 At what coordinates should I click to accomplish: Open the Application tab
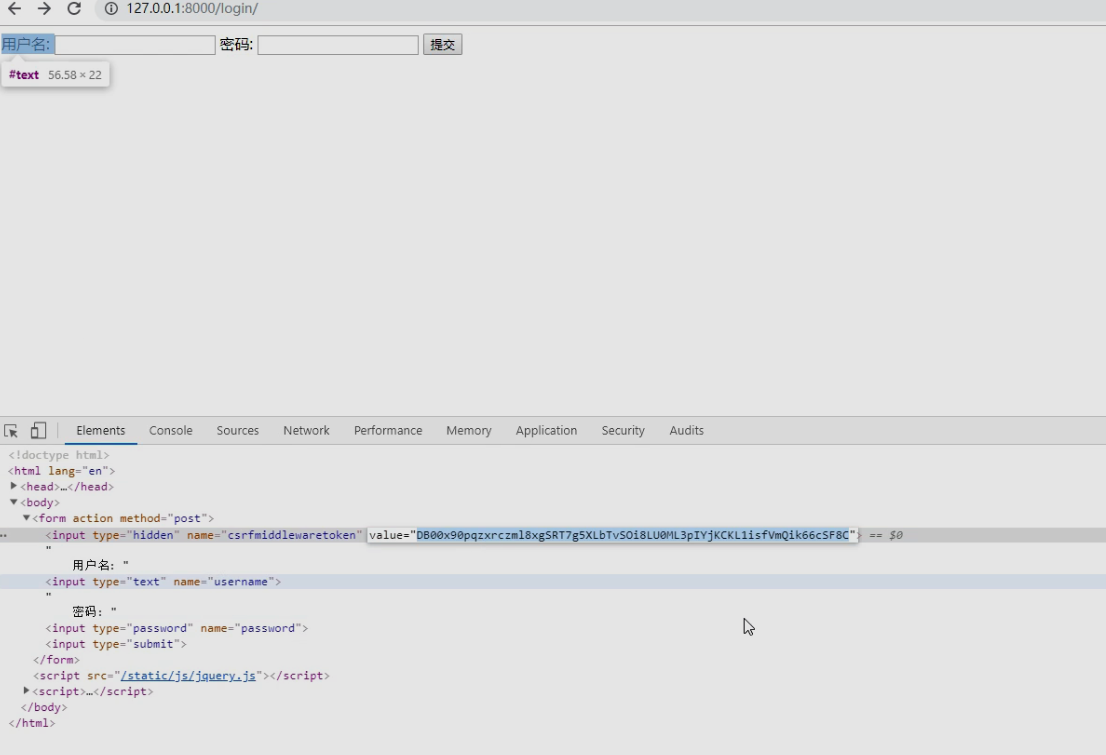[546, 430]
